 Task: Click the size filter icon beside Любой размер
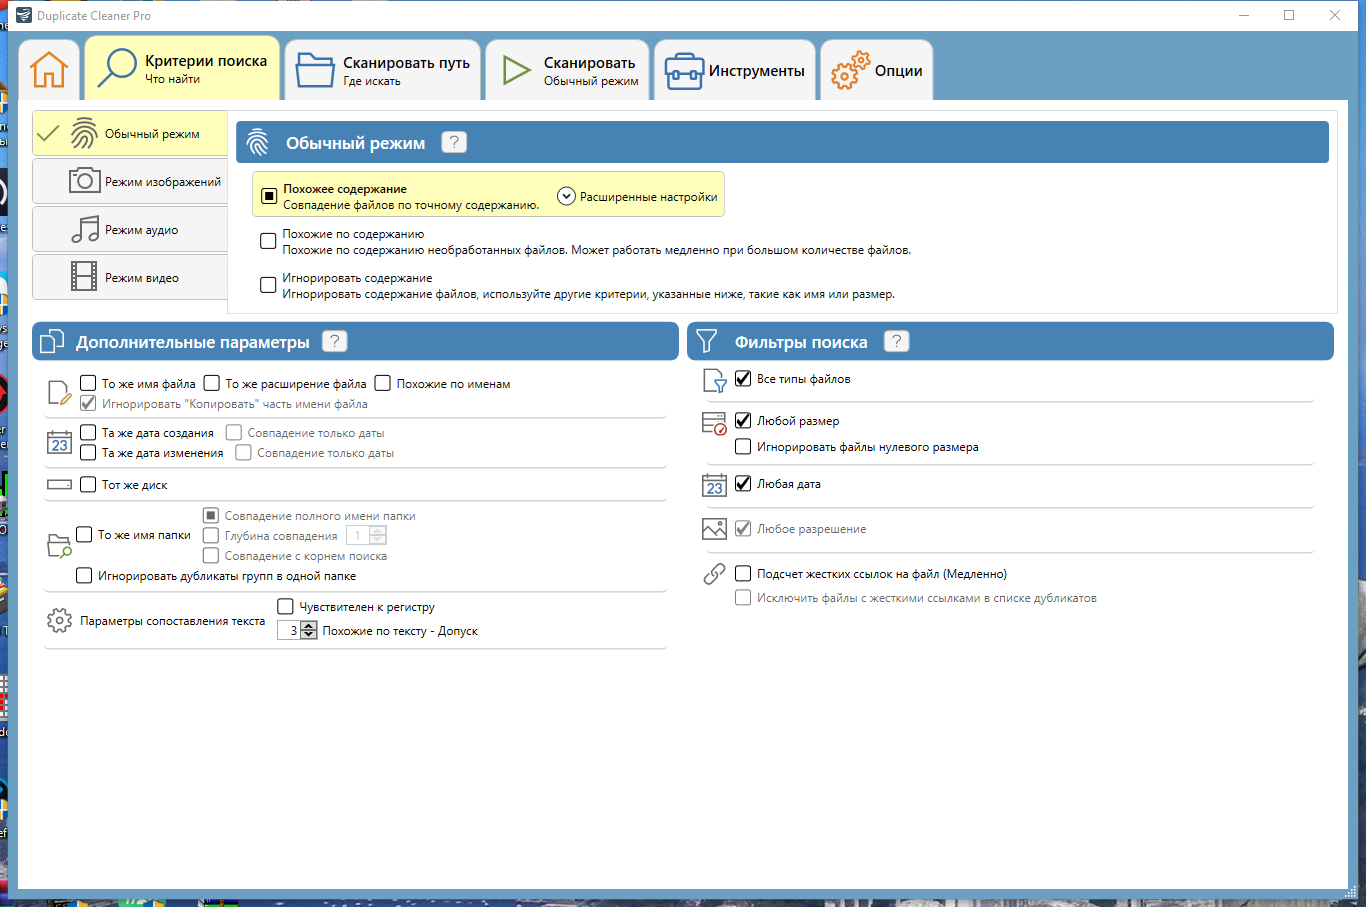point(714,423)
